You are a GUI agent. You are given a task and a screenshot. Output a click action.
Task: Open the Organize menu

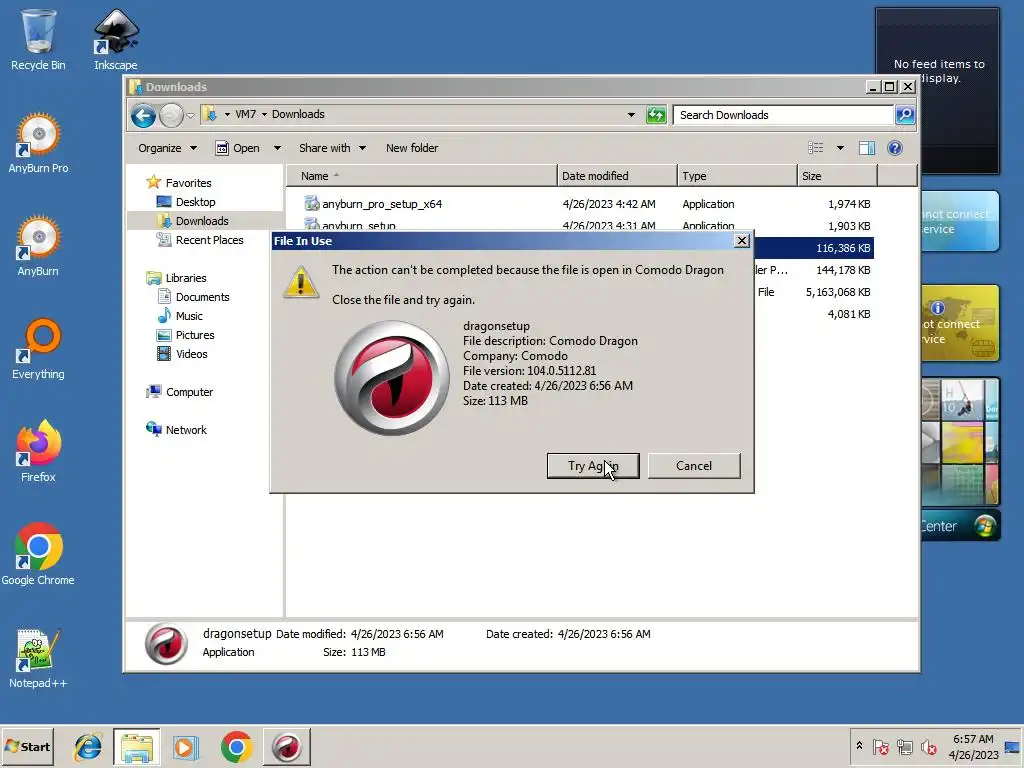[x=167, y=148]
